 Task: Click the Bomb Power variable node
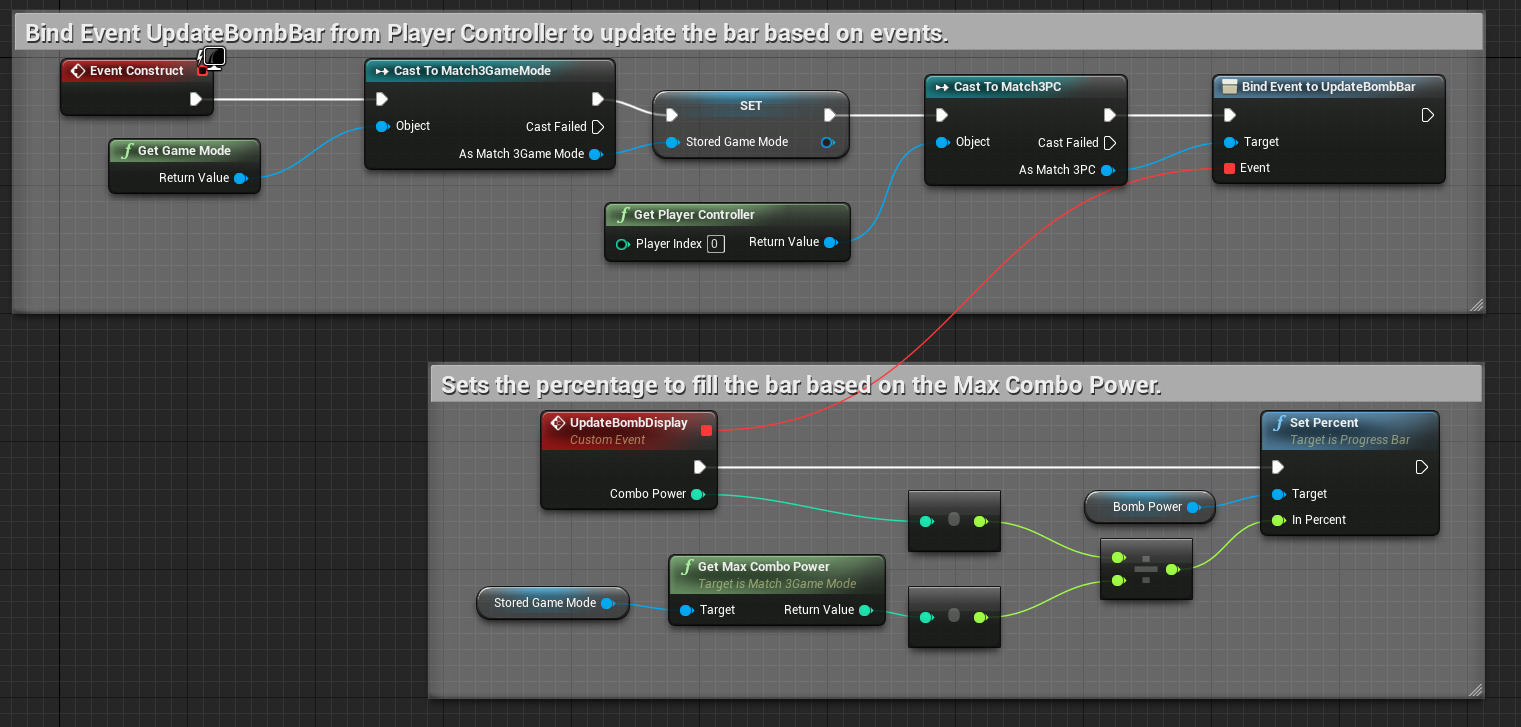[1147, 507]
